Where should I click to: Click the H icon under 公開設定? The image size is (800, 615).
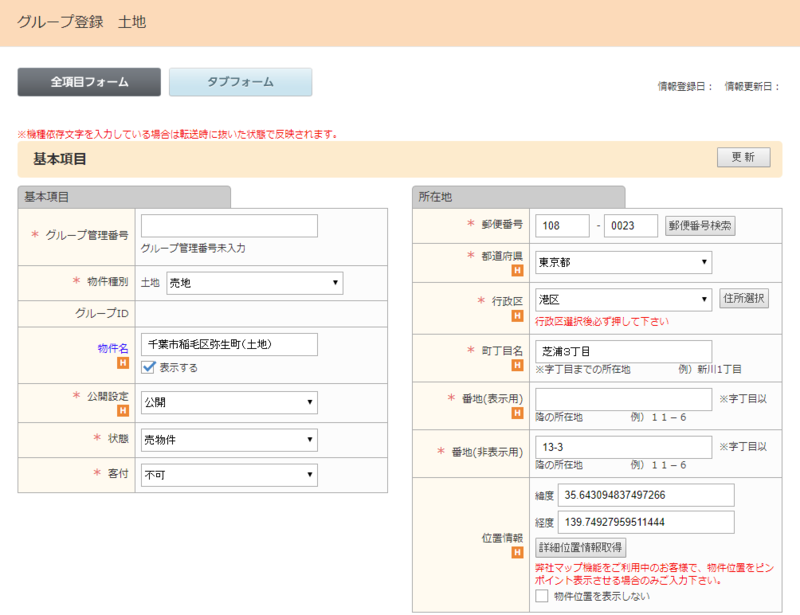point(123,410)
